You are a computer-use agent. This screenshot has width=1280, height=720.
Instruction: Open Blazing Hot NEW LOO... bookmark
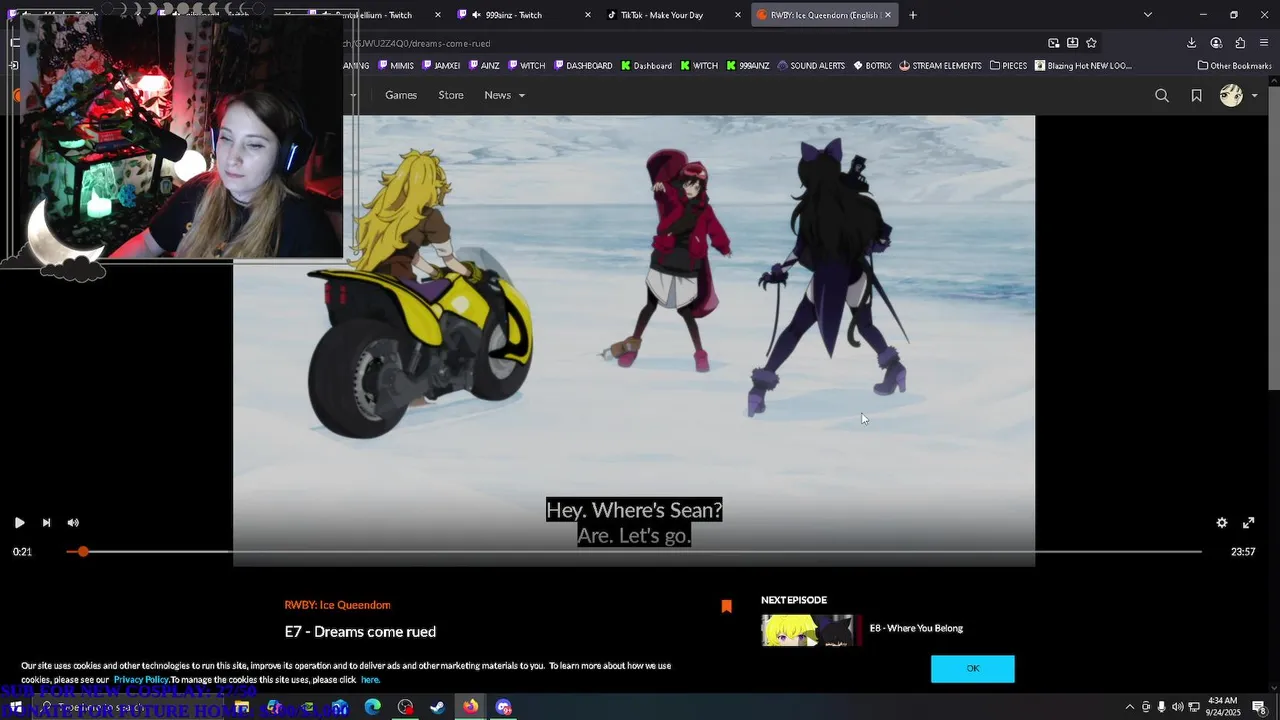[1083, 66]
